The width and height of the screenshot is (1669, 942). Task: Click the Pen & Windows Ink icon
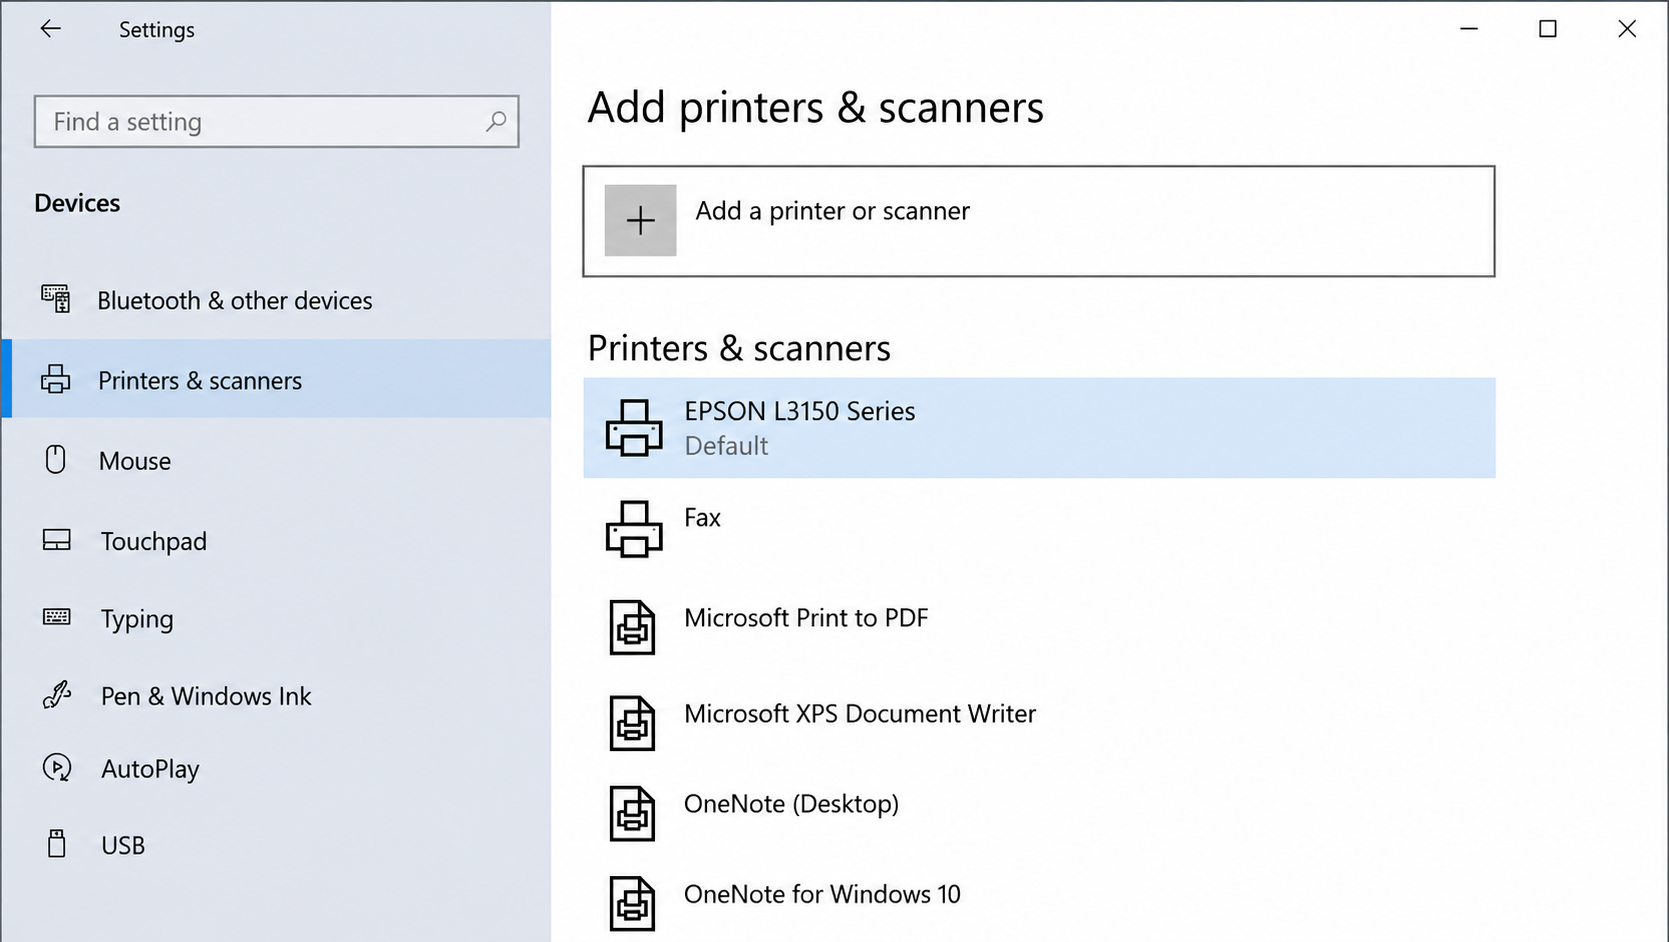[x=57, y=694]
